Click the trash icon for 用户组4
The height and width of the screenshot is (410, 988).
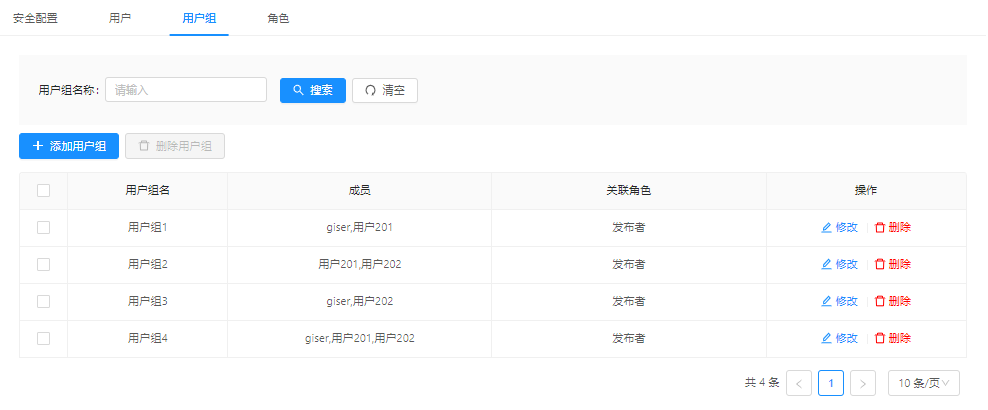880,339
